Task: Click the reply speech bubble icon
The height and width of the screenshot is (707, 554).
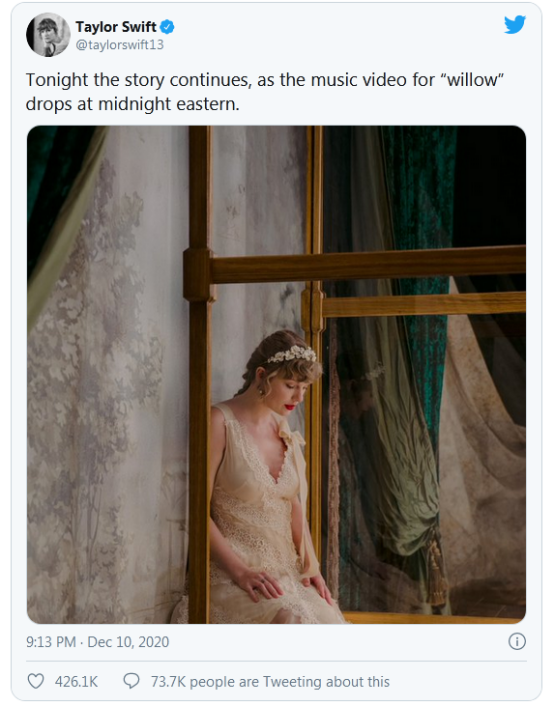Action: tap(131, 681)
